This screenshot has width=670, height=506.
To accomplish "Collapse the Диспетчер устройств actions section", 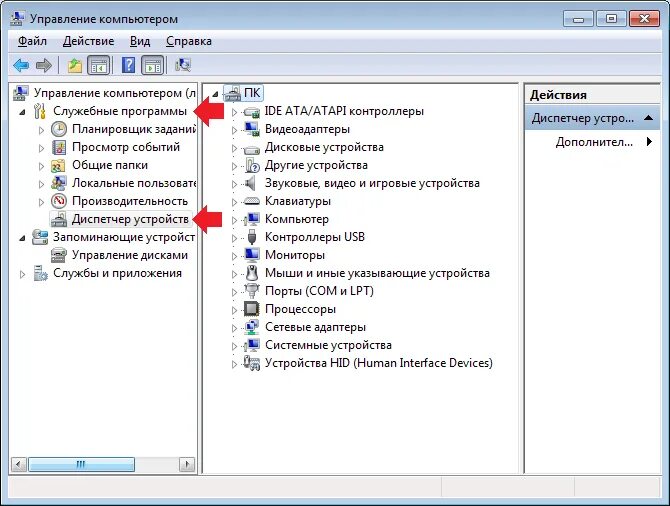I will tap(648, 118).
